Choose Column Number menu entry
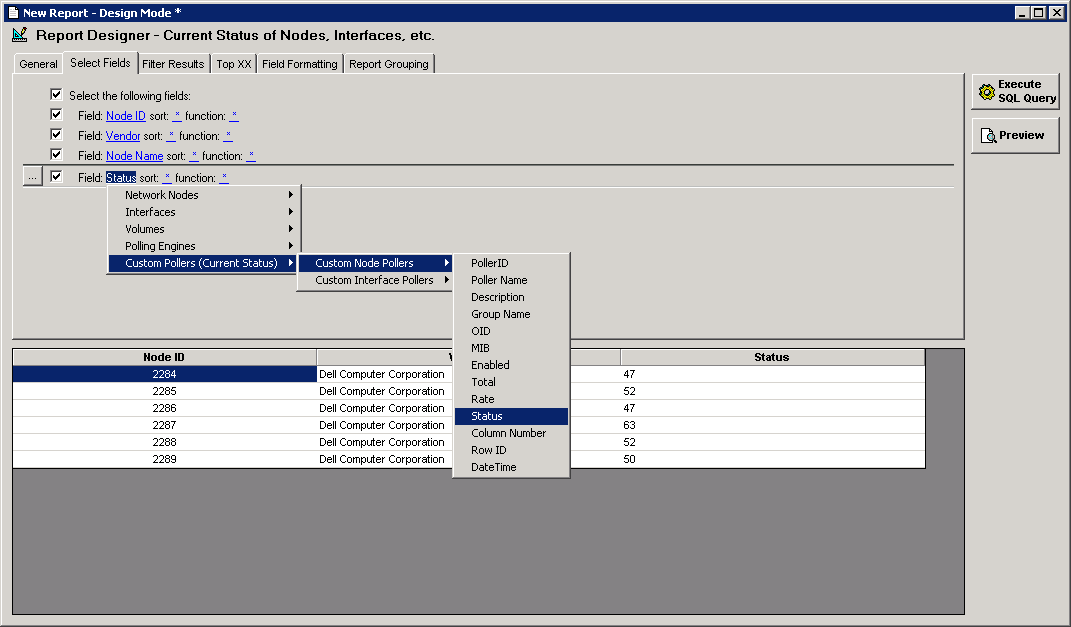The width and height of the screenshot is (1071, 627). (511, 433)
